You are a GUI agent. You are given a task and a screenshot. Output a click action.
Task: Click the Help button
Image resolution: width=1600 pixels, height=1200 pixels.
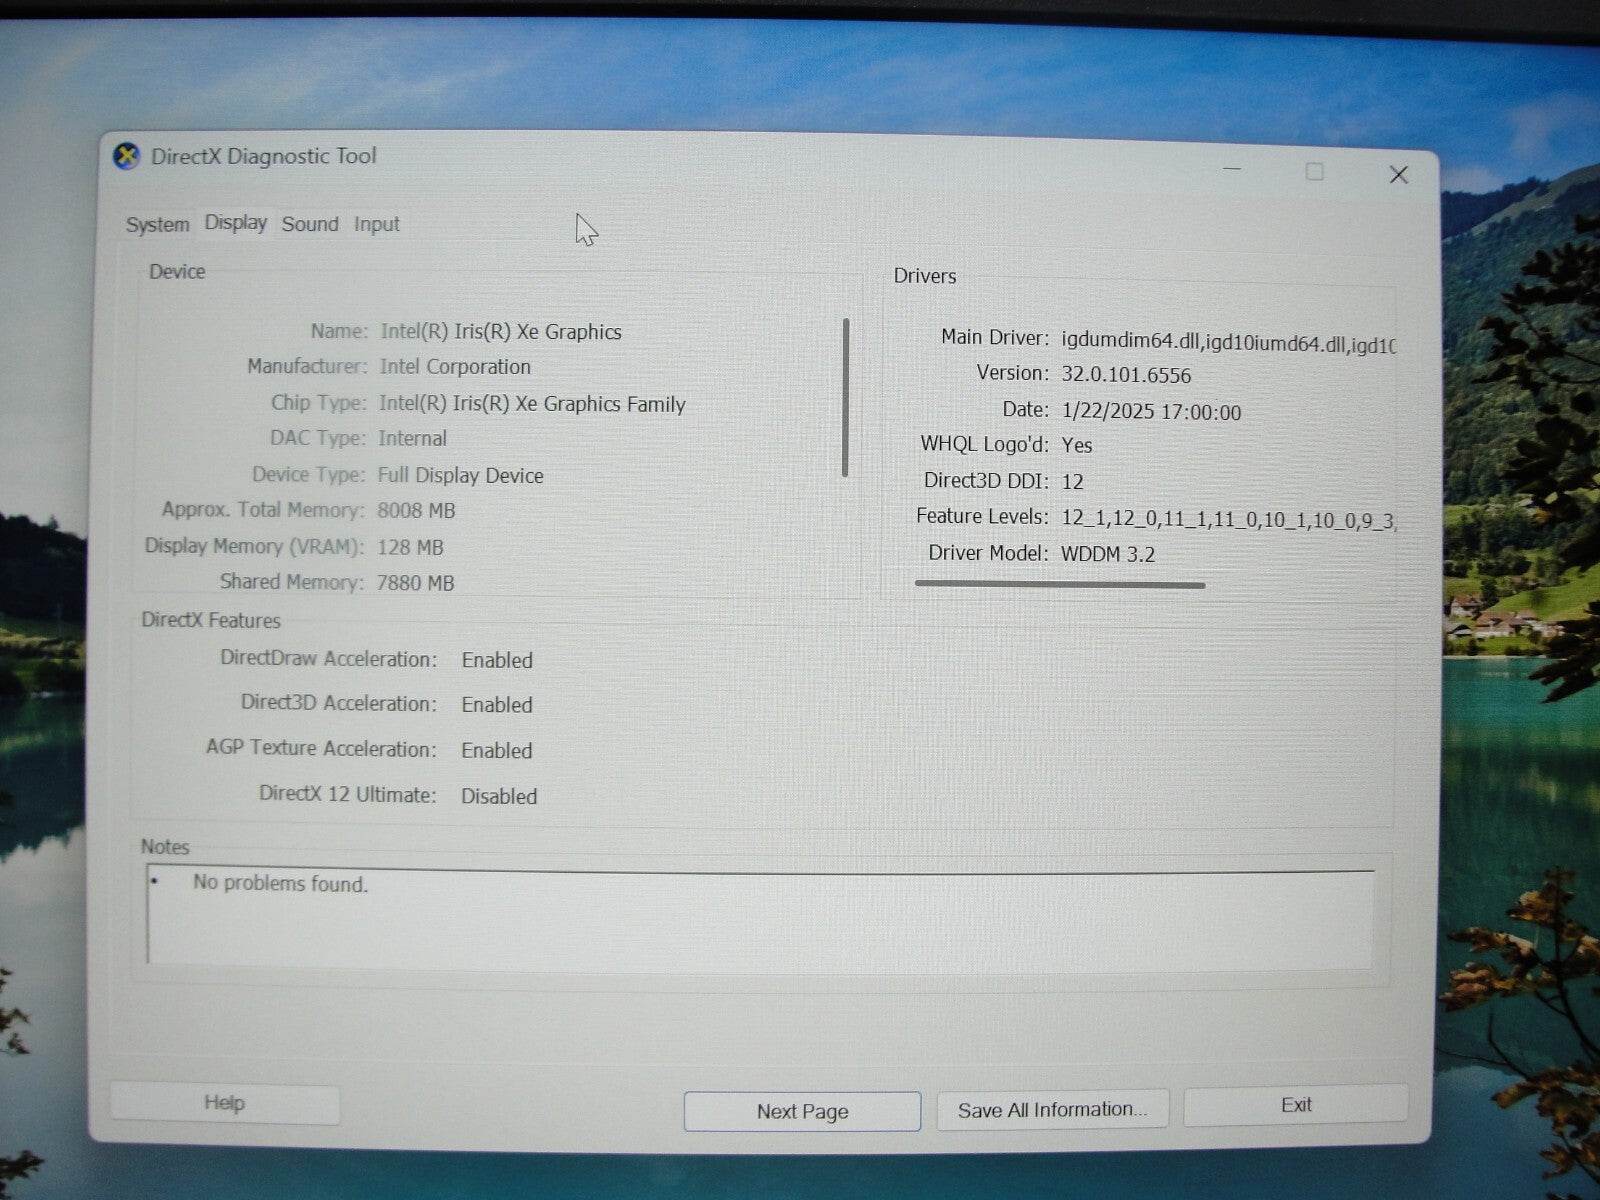pyautogui.click(x=224, y=1103)
